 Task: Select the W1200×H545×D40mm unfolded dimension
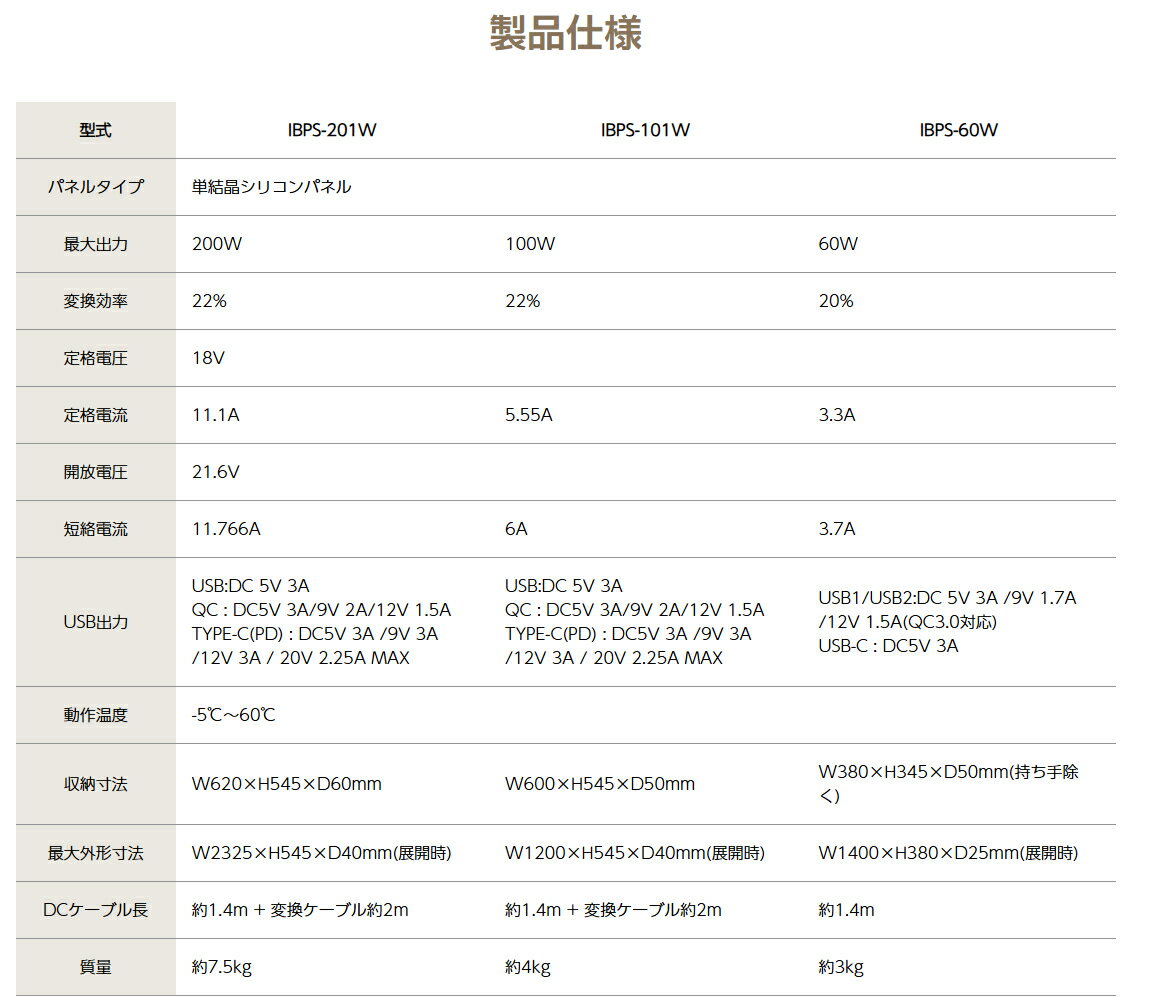(x=634, y=853)
